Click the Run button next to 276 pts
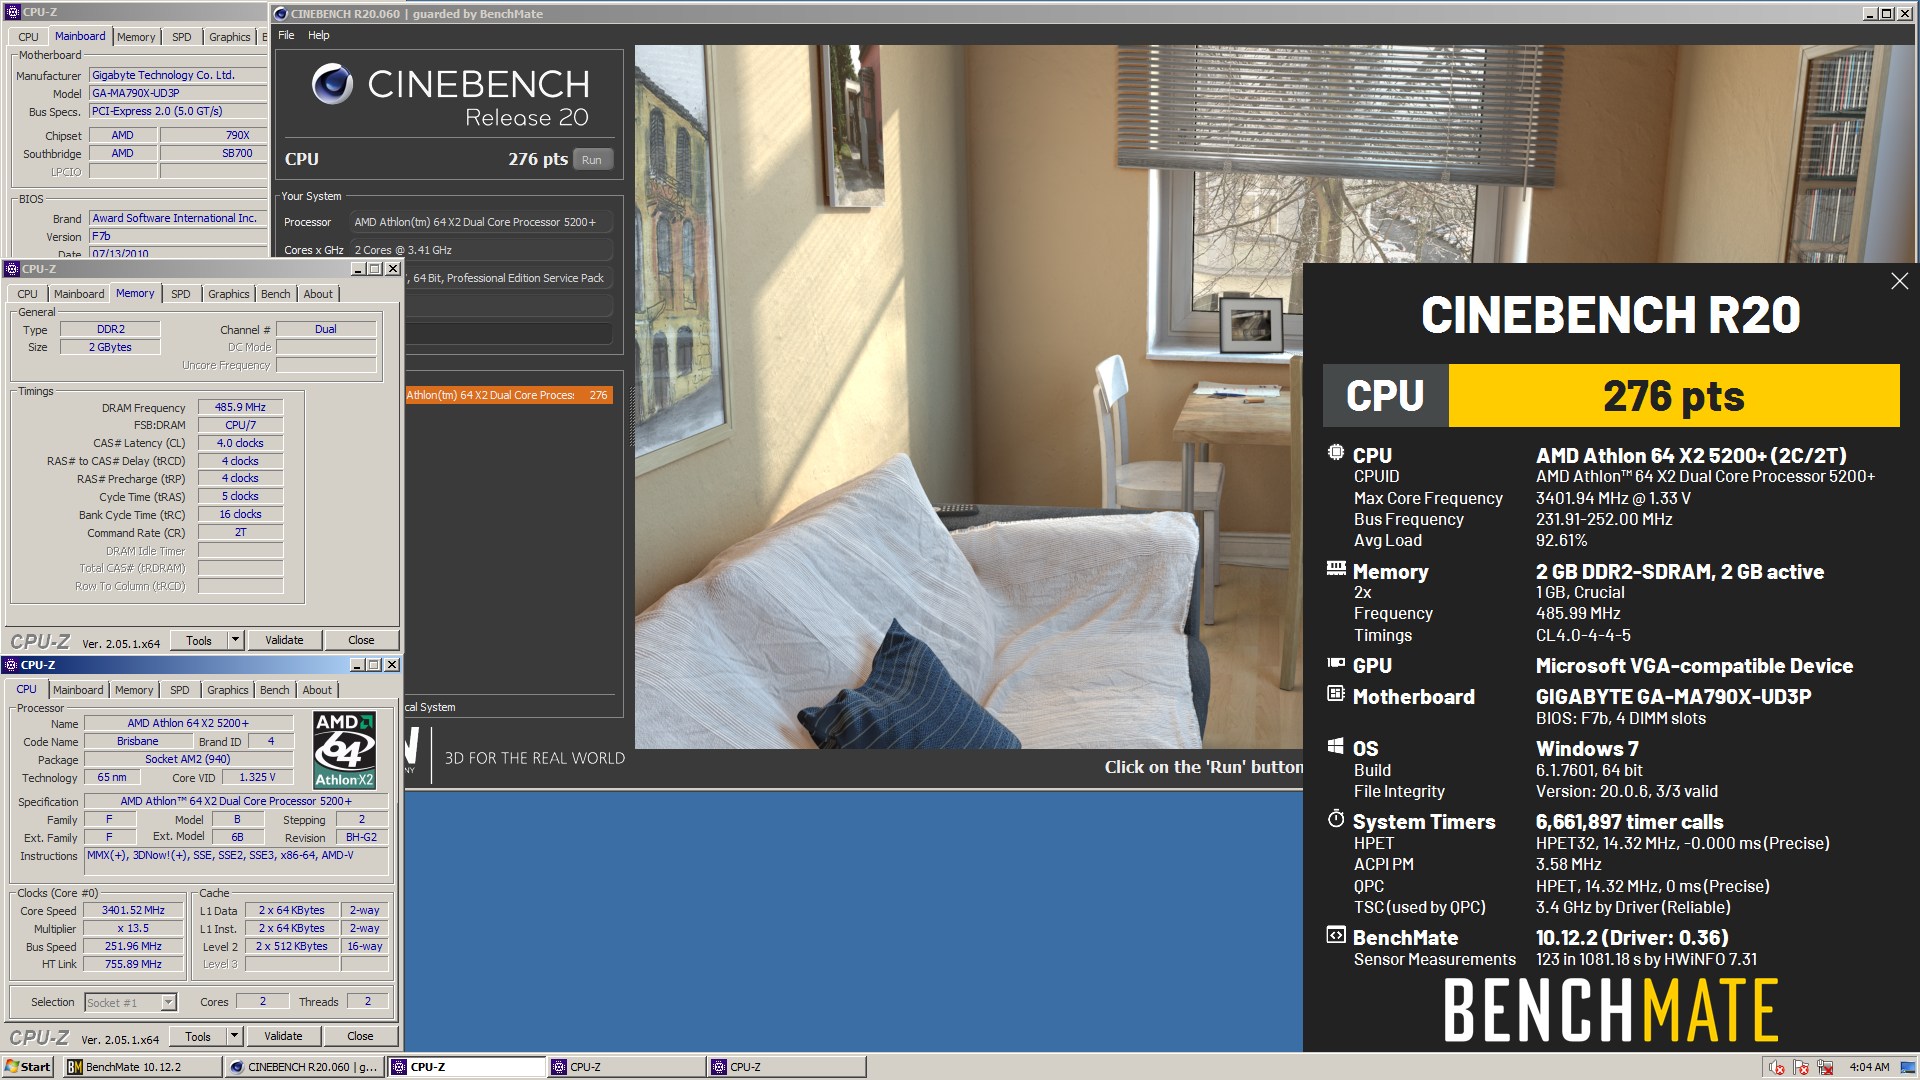Viewport: 1920px width, 1080px height. pyautogui.click(x=592, y=160)
